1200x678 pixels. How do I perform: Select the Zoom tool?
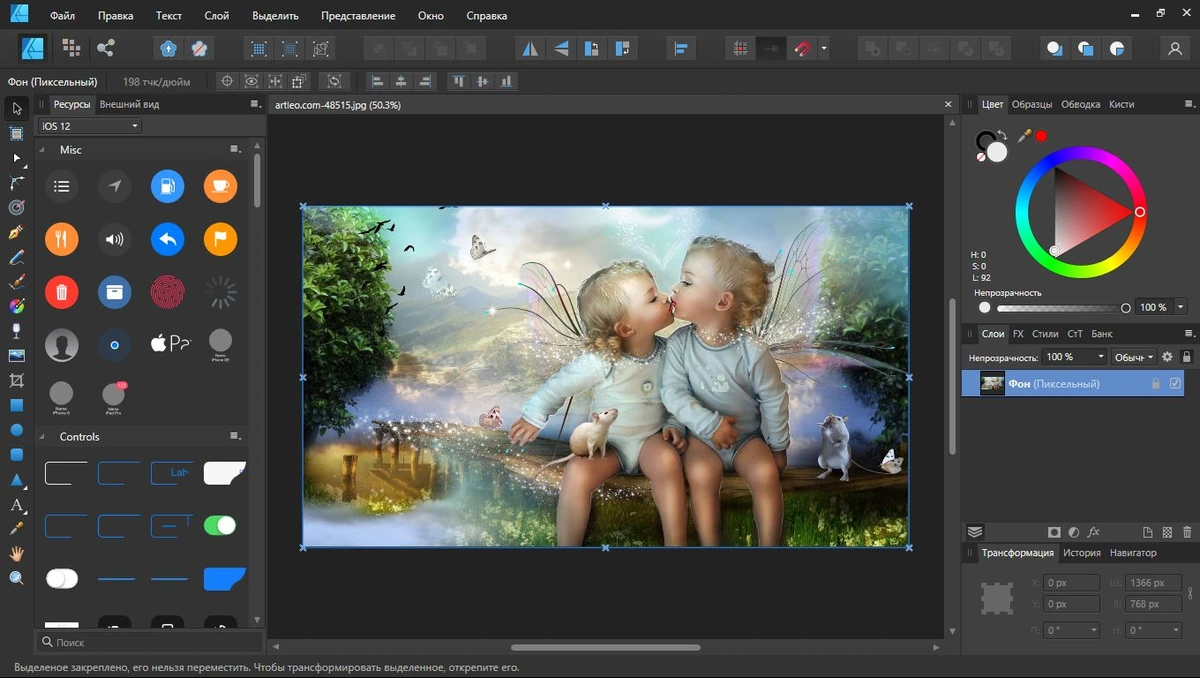point(17,578)
